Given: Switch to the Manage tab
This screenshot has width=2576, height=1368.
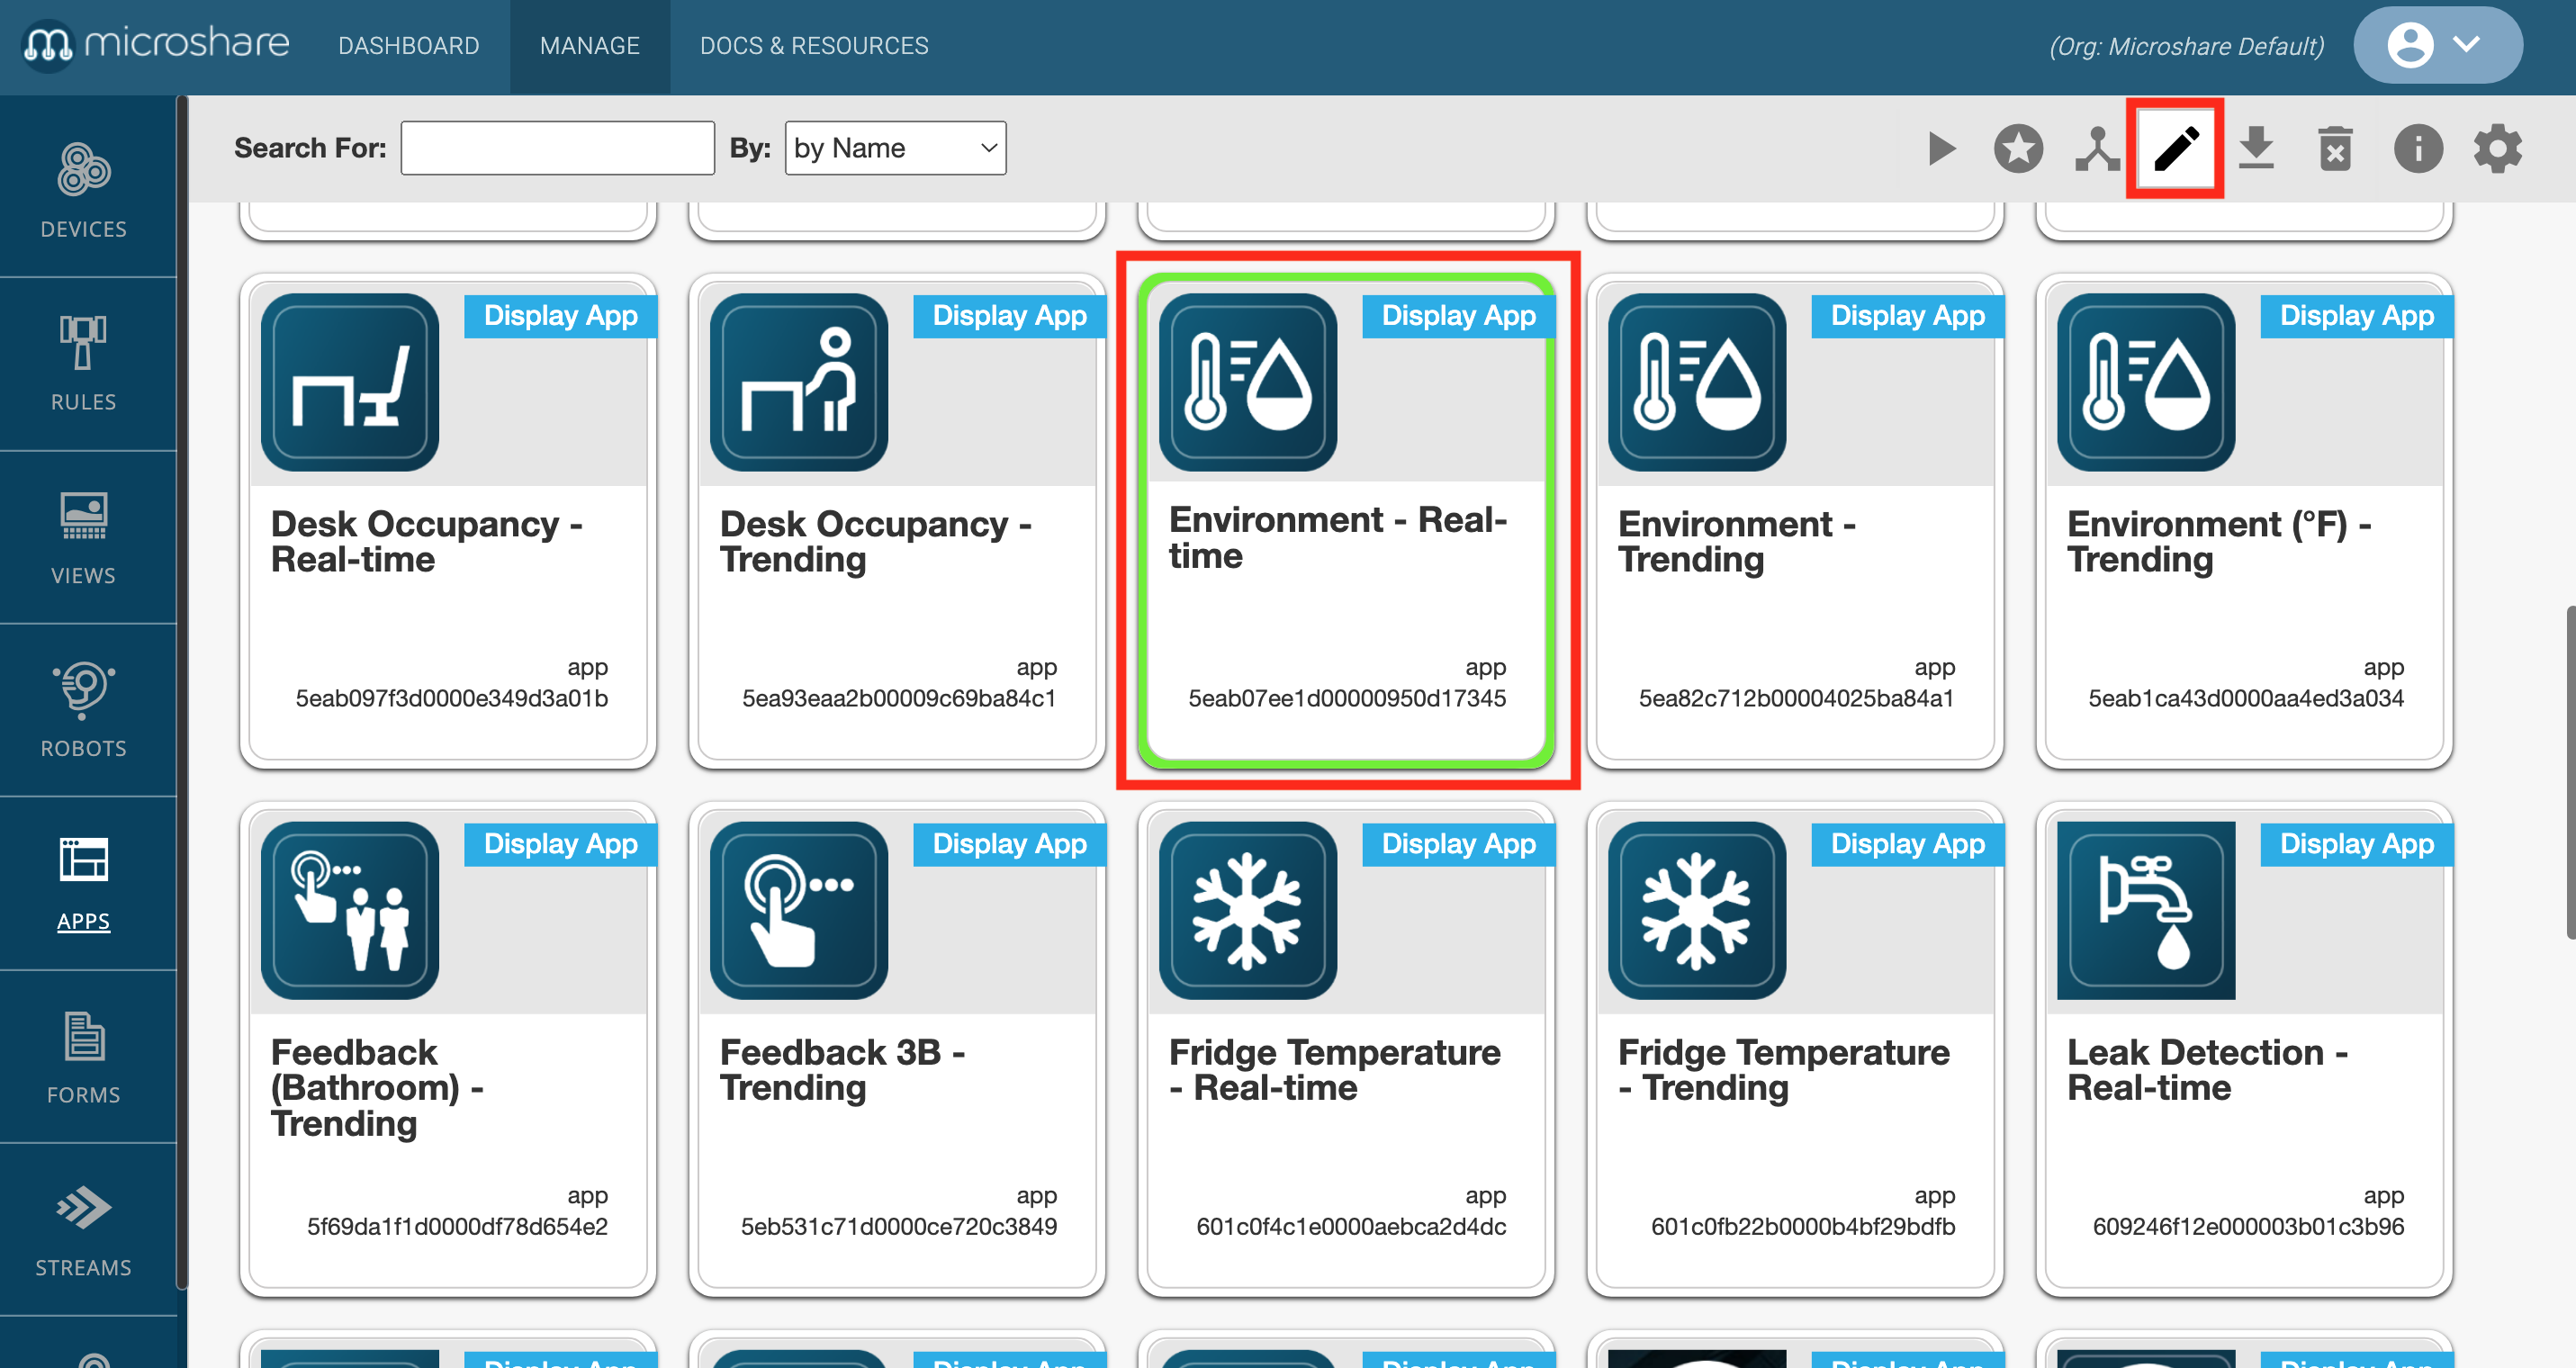Looking at the screenshot, I should [589, 46].
